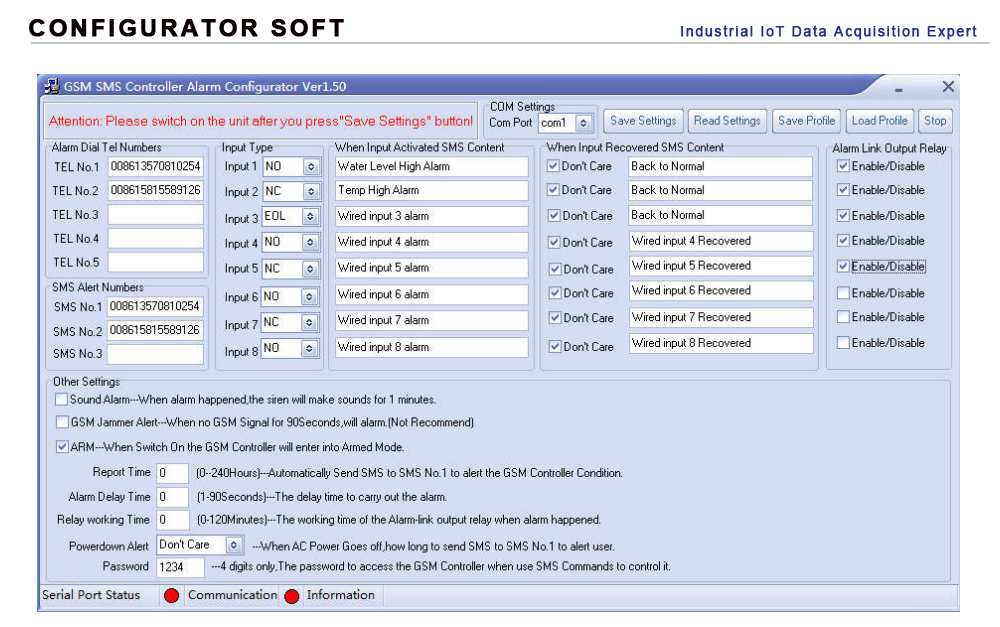Viewport: 1000px width, 627px height.
Task: Click the first Back to Normal field
Action: click(721, 166)
